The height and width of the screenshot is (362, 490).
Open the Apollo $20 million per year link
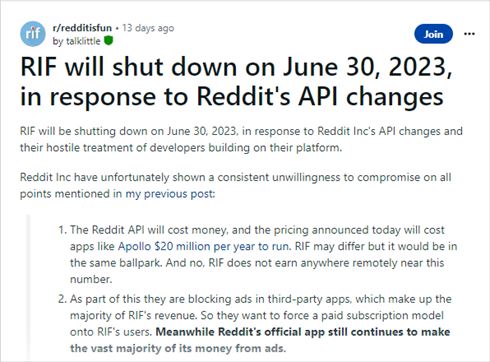pyautogui.click(x=204, y=246)
